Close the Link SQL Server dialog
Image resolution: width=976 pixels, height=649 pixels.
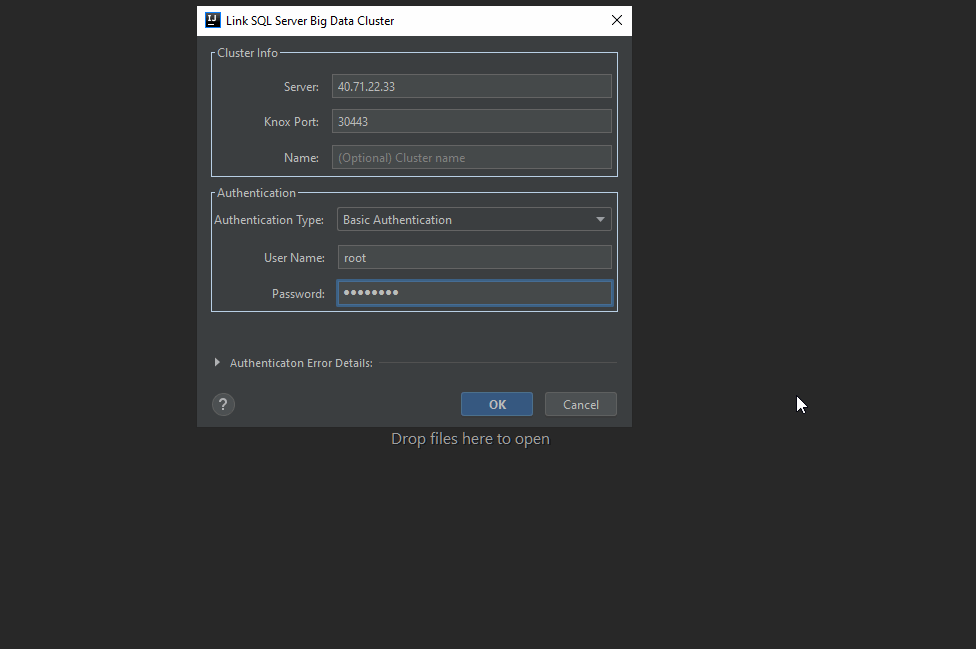(617, 20)
